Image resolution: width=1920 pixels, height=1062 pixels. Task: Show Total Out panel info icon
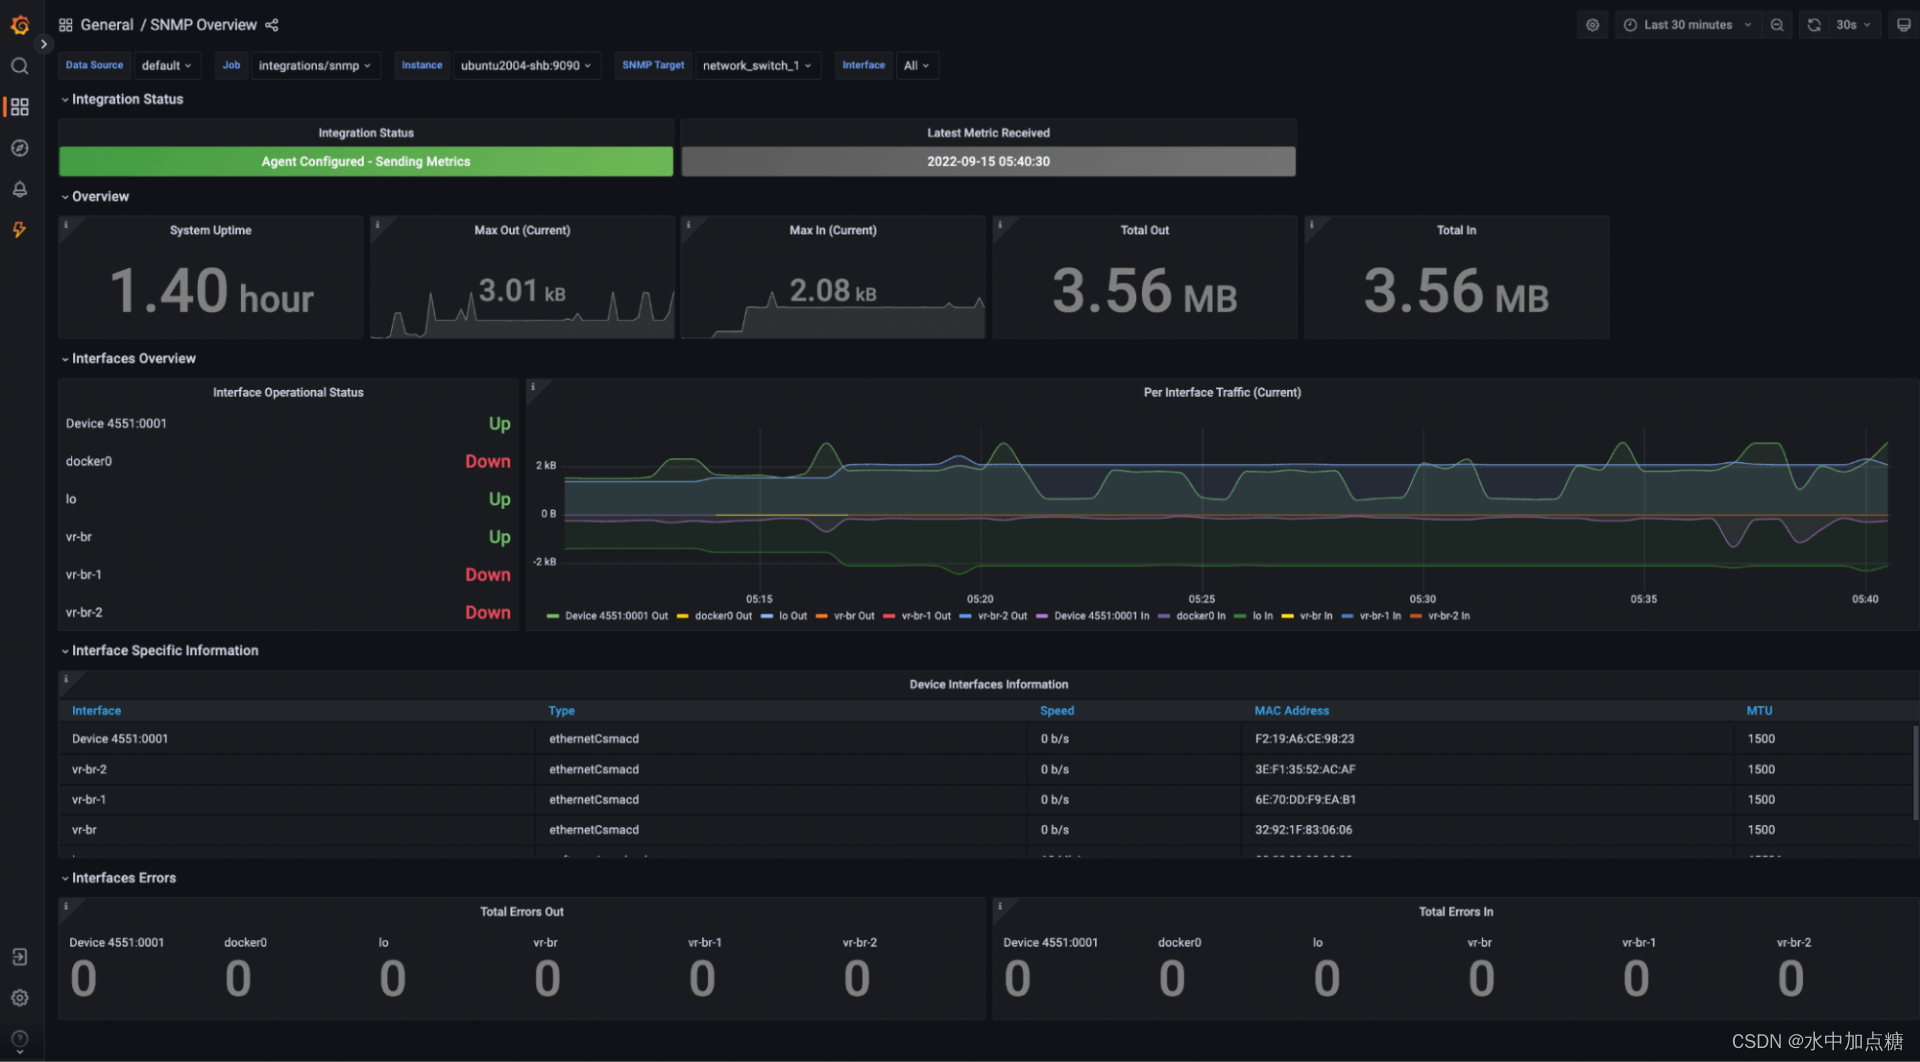tap(1000, 224)
